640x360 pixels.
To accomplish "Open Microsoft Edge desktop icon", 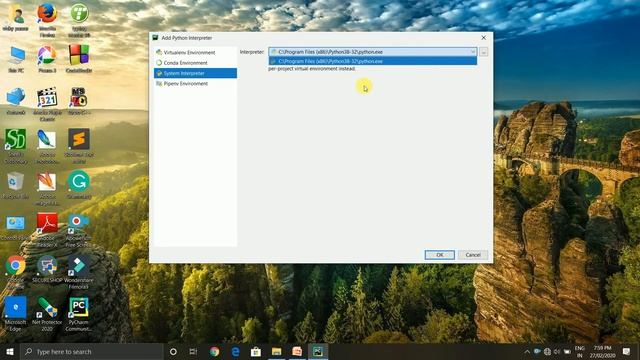I will tap(16, 314).
